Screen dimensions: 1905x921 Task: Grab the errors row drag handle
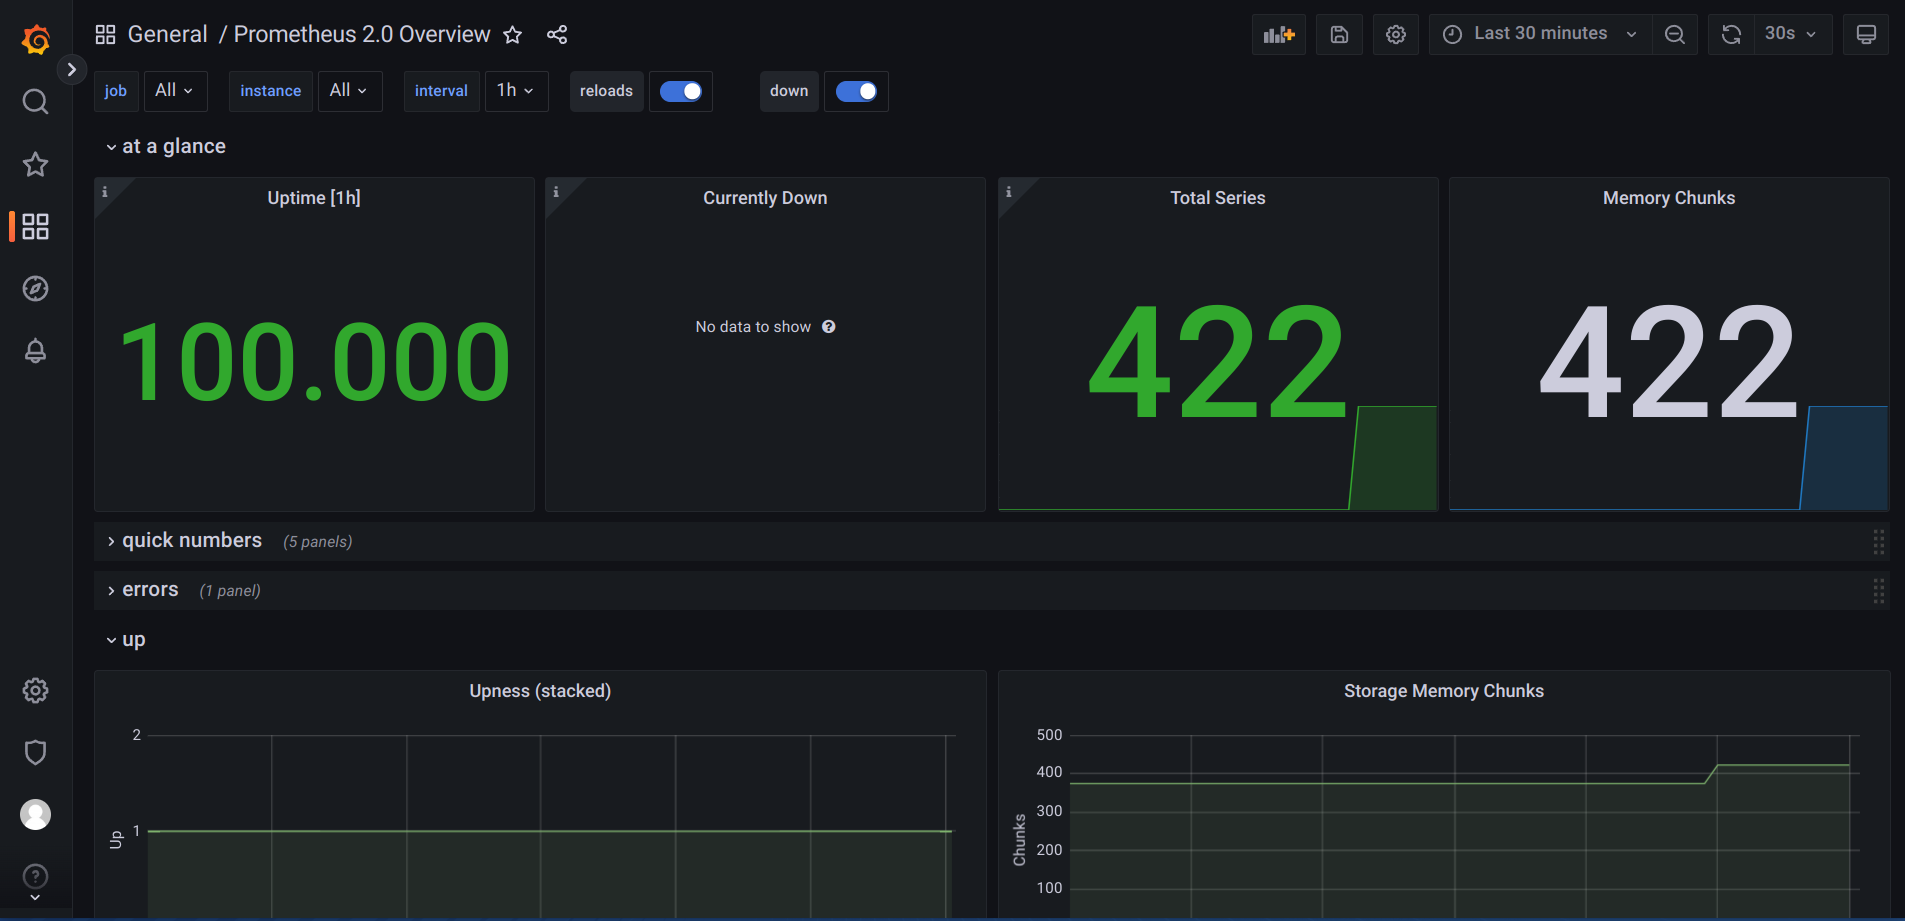pyautogui.click(x=1878, y=591)
